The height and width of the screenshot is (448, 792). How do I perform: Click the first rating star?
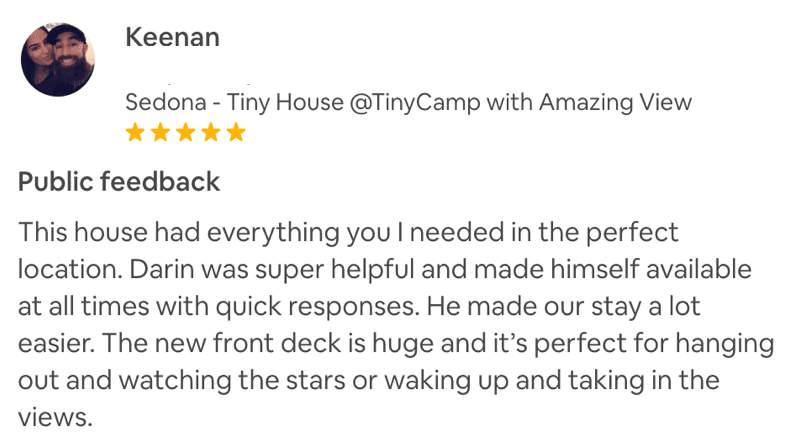134,132
